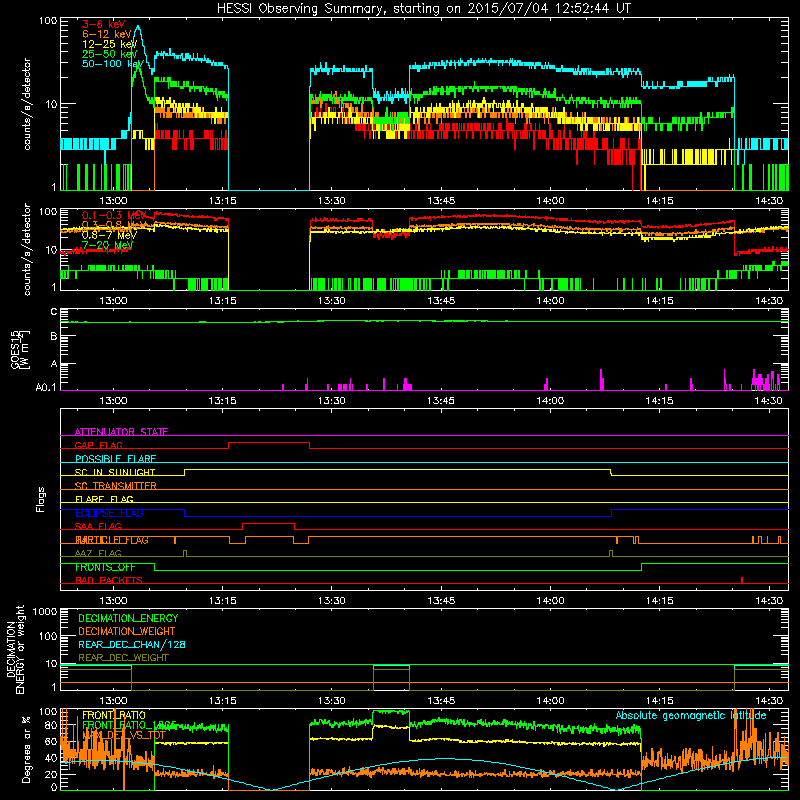The height and width of the screenshot is (800, 800).
Task: Click the DECIMATION_ENERGY legend label
Action: [x=128, y=618]
